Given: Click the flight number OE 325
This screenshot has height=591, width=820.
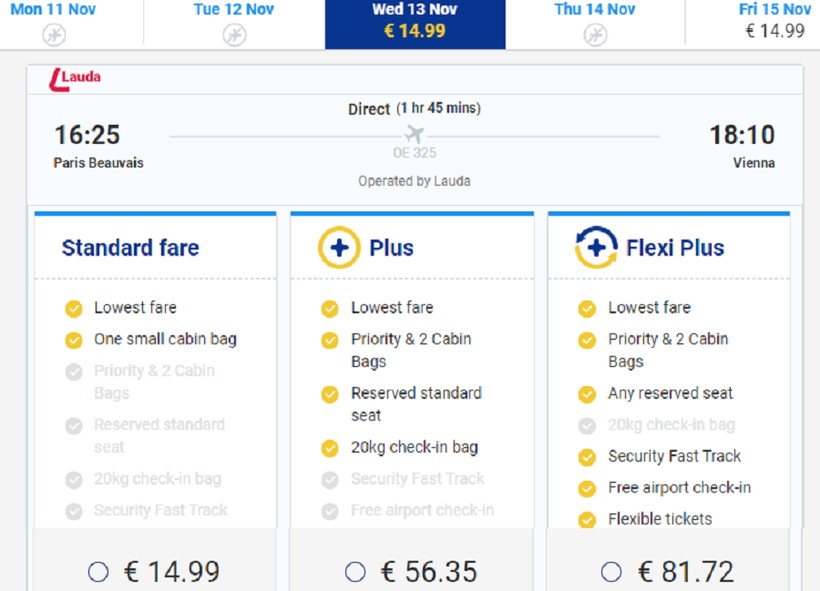Looking at the screenshot, I should tap(415, 154).
